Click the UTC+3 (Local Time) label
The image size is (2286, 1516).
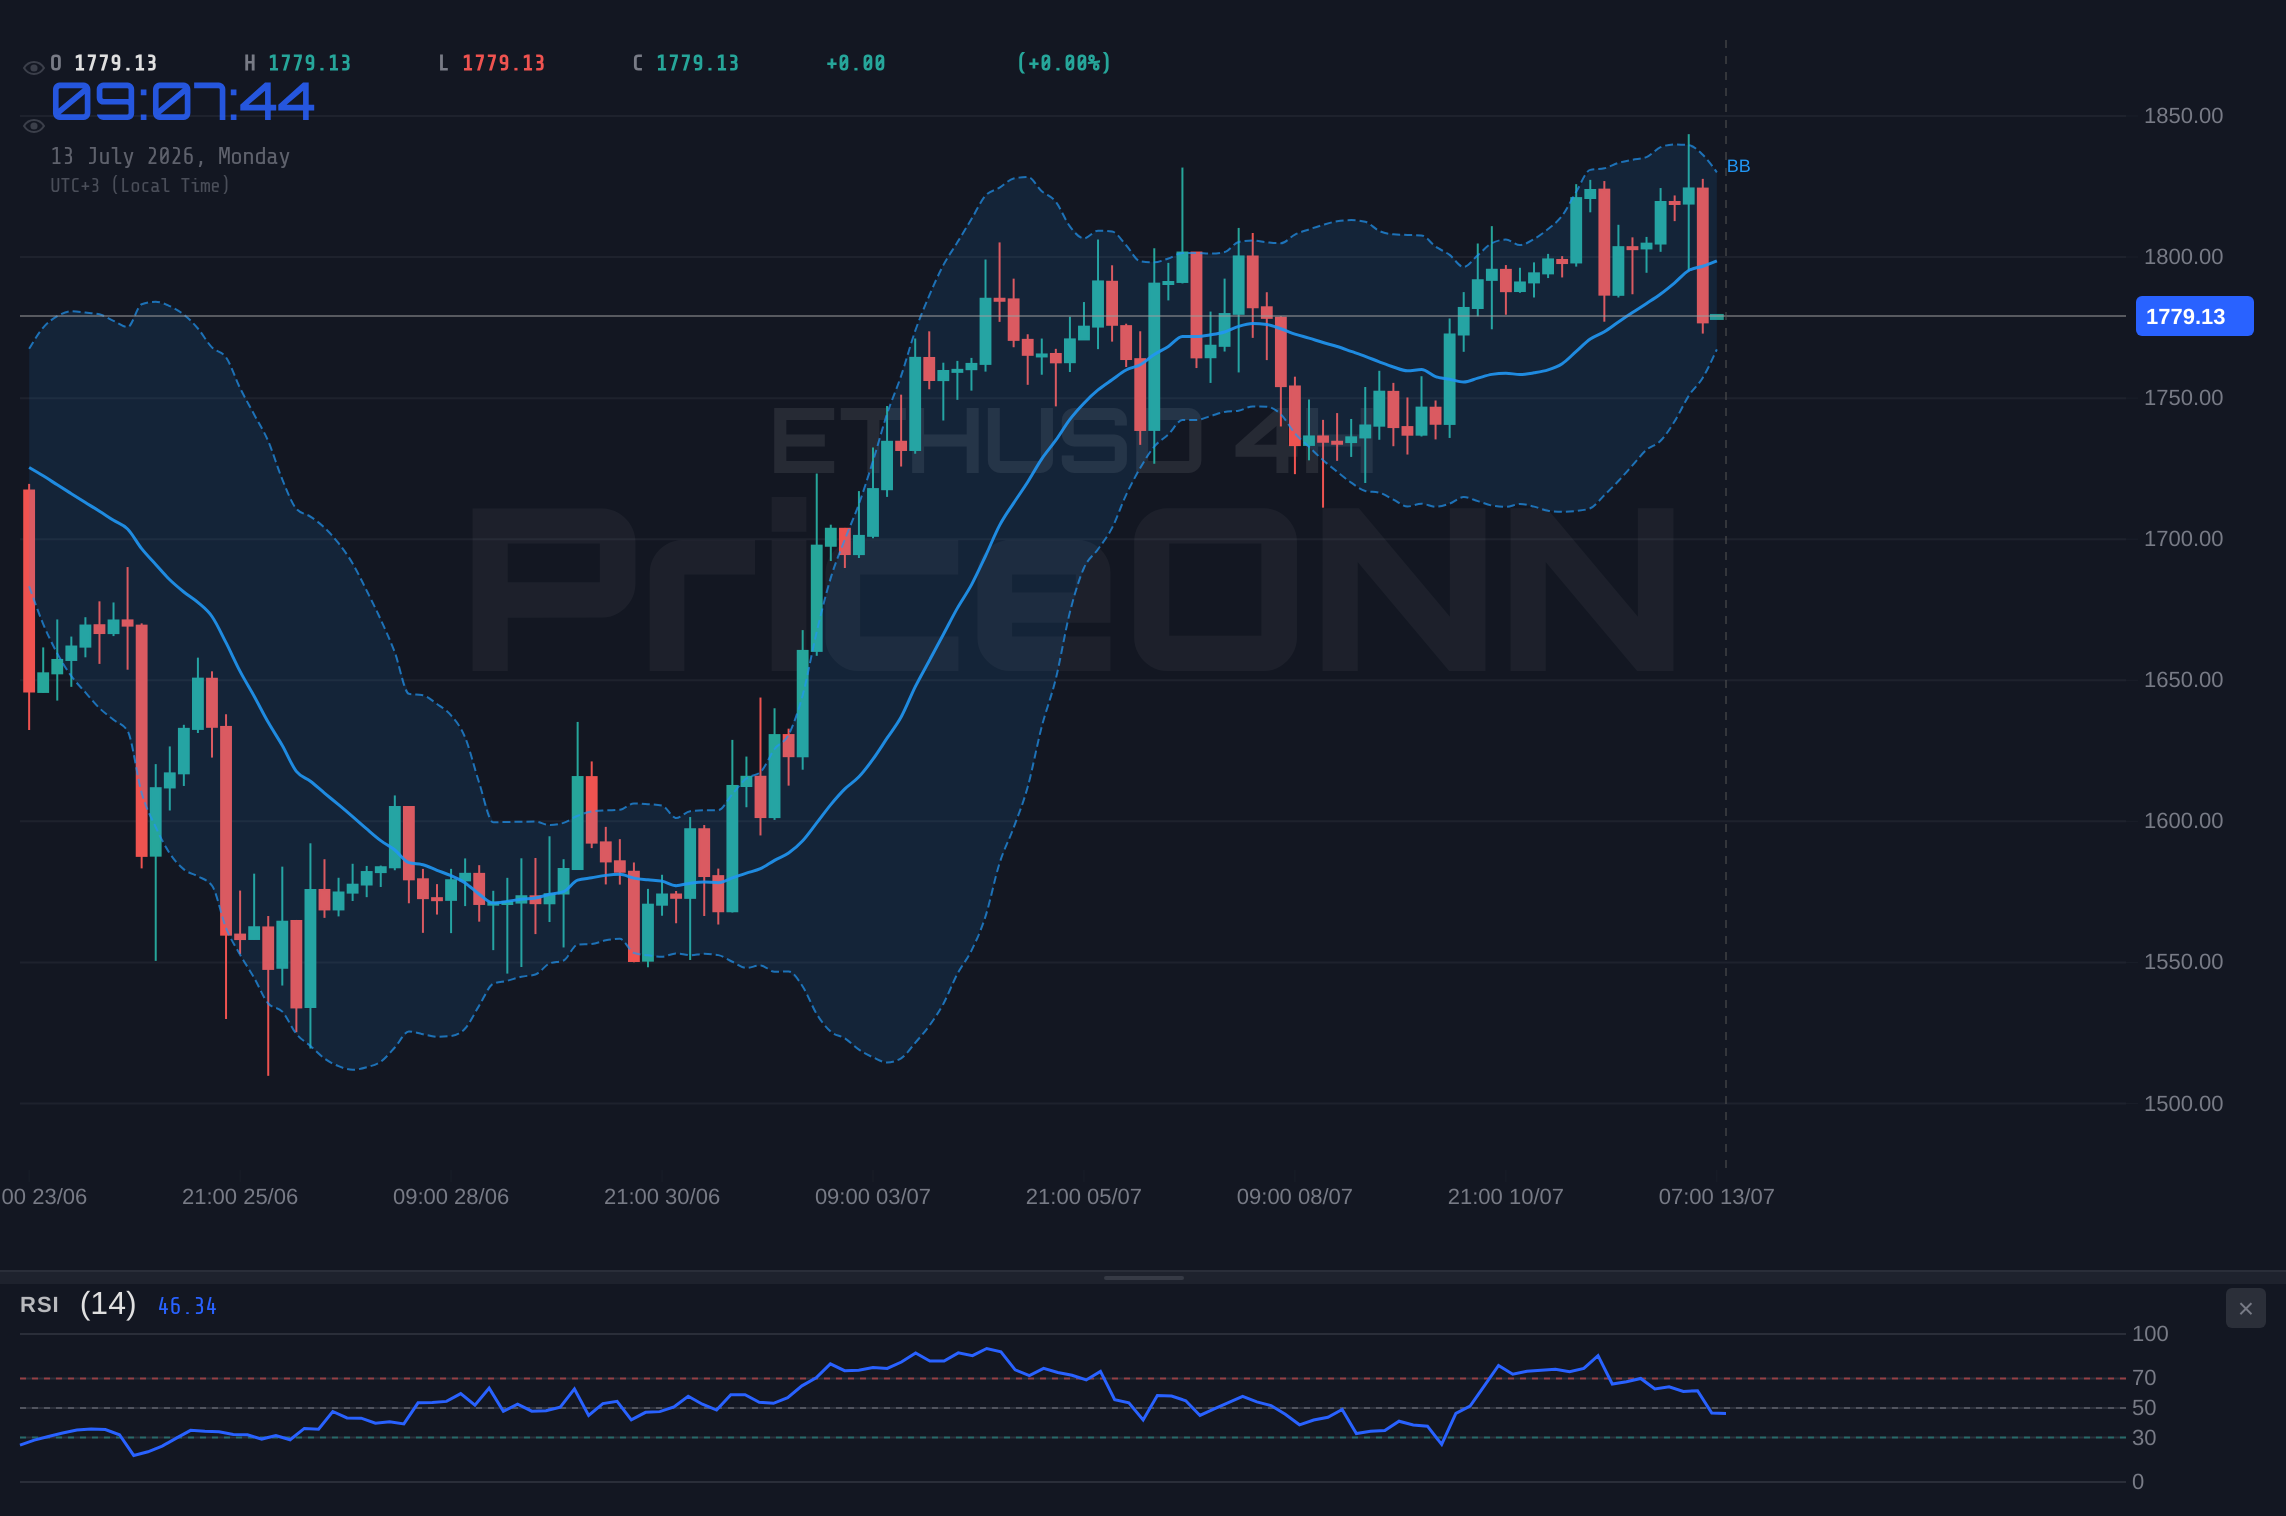140,185
